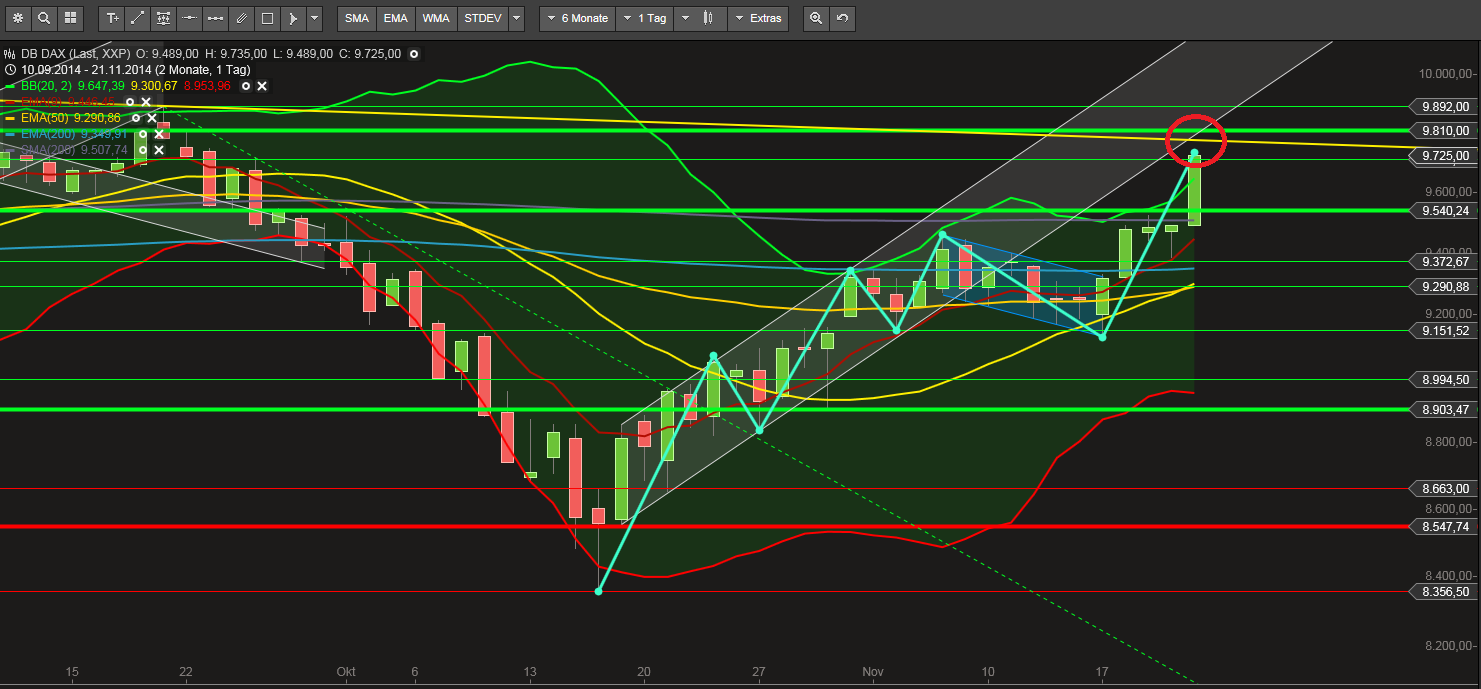
Task: Toggle the EMA(50) indicator circle
Action: [136, 117]
